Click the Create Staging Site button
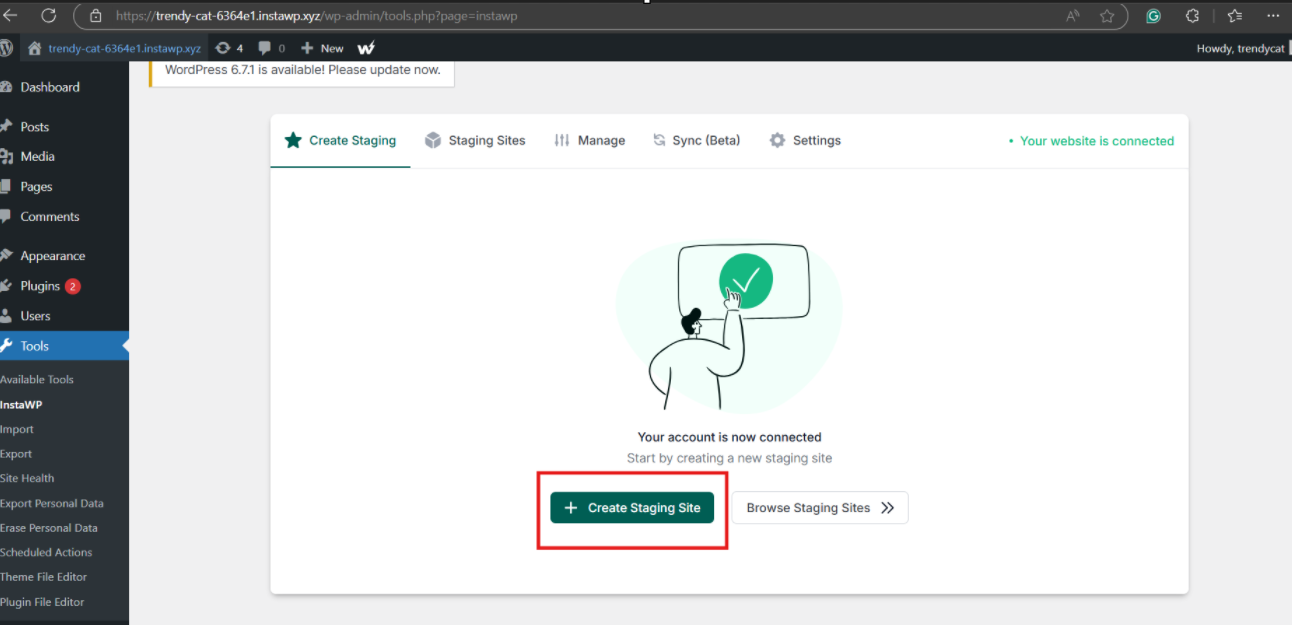 [632, 508]
